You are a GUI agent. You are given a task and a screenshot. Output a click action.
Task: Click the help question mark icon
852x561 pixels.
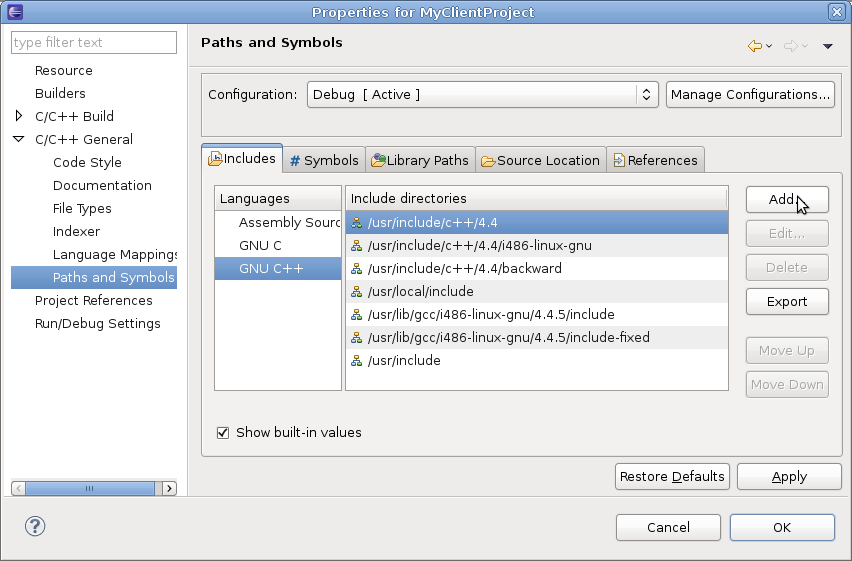(x=35, y=526)
